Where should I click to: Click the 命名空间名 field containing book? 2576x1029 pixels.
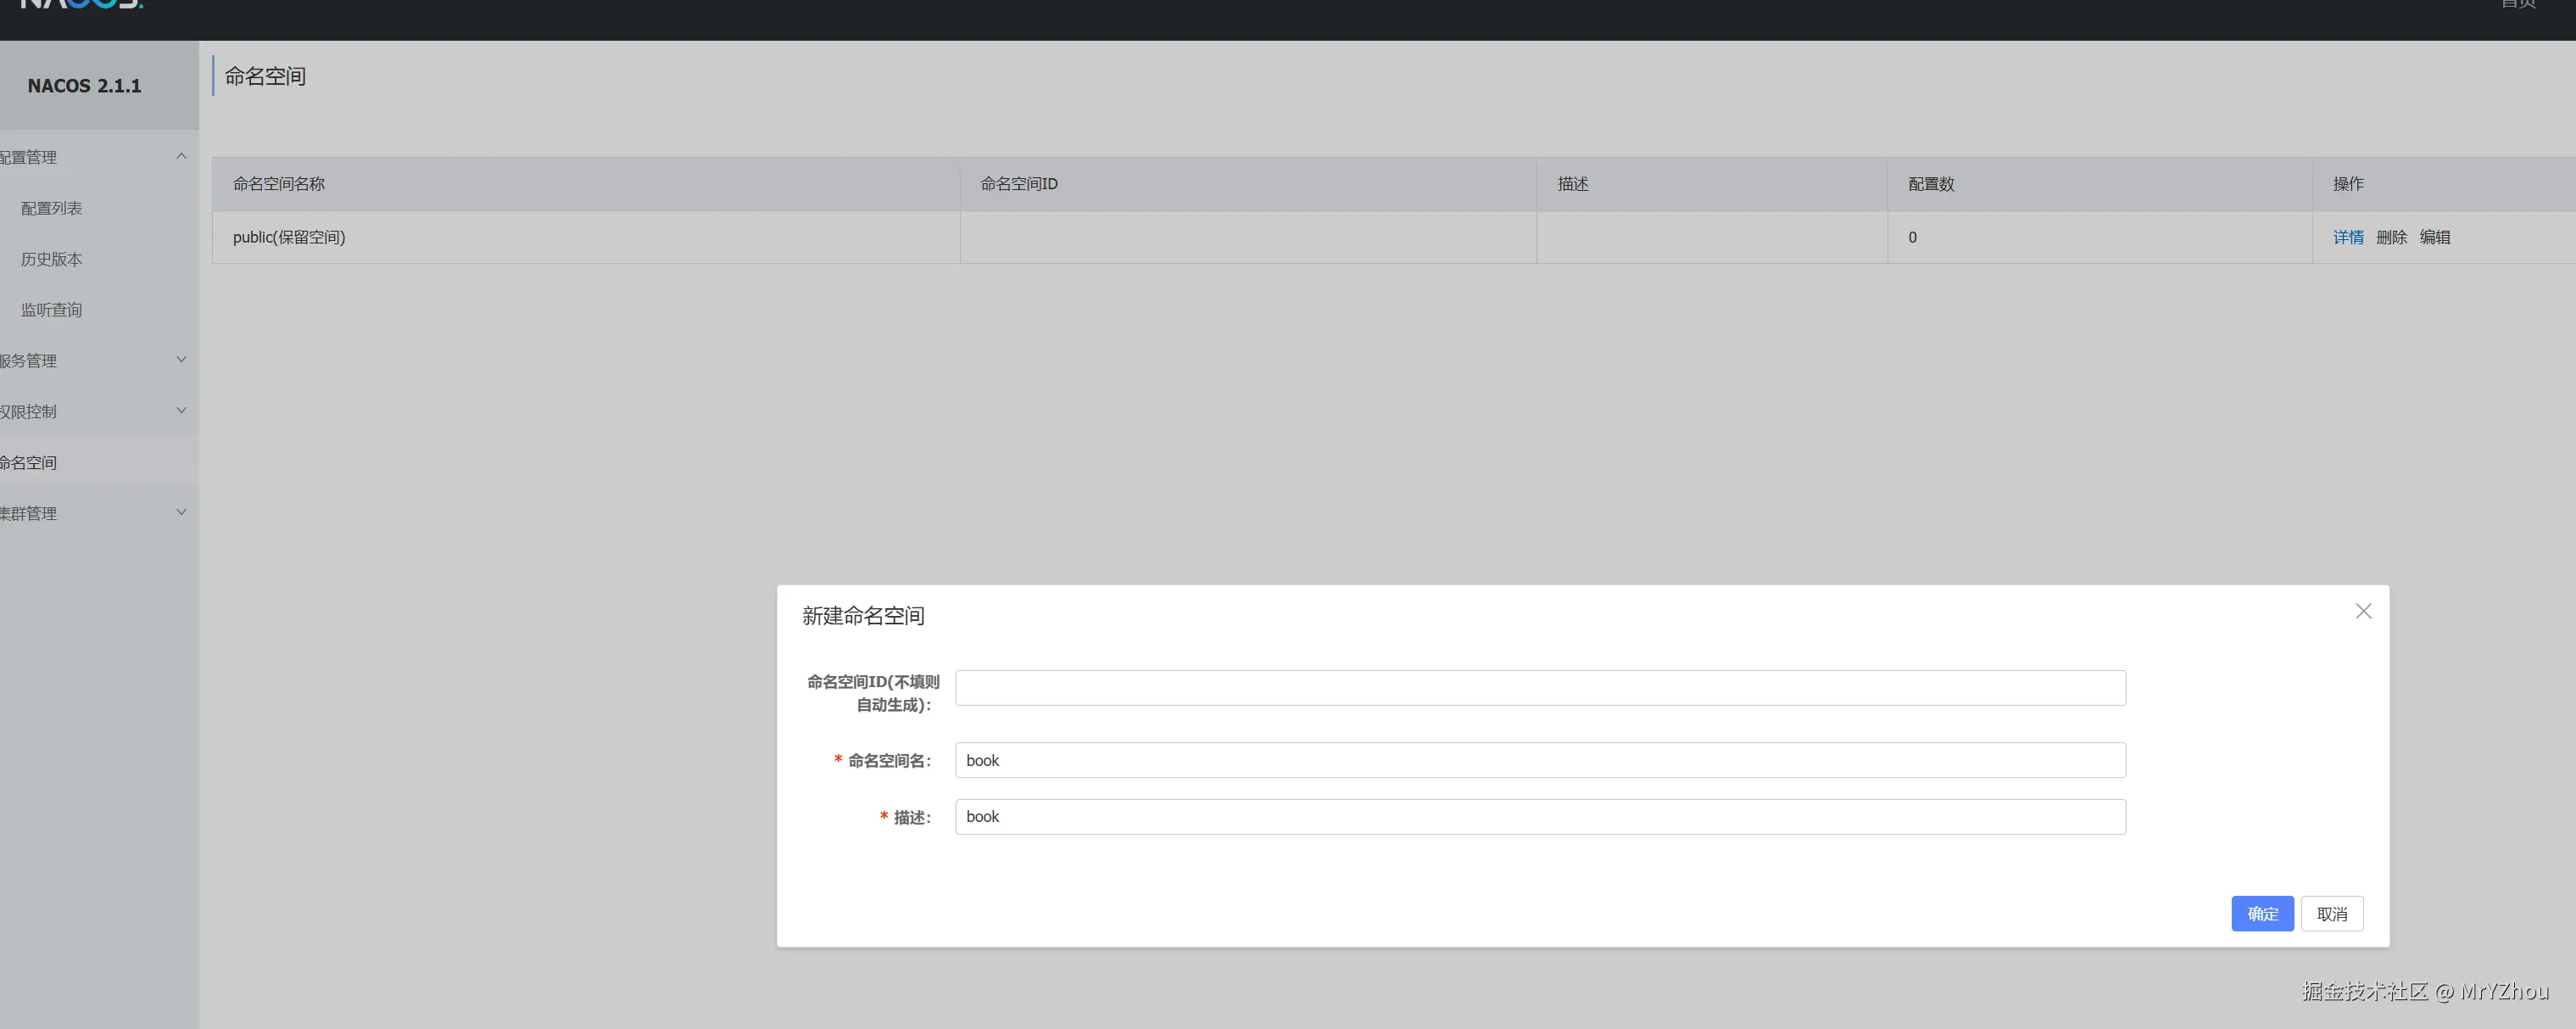click(x=1540, y=760)
